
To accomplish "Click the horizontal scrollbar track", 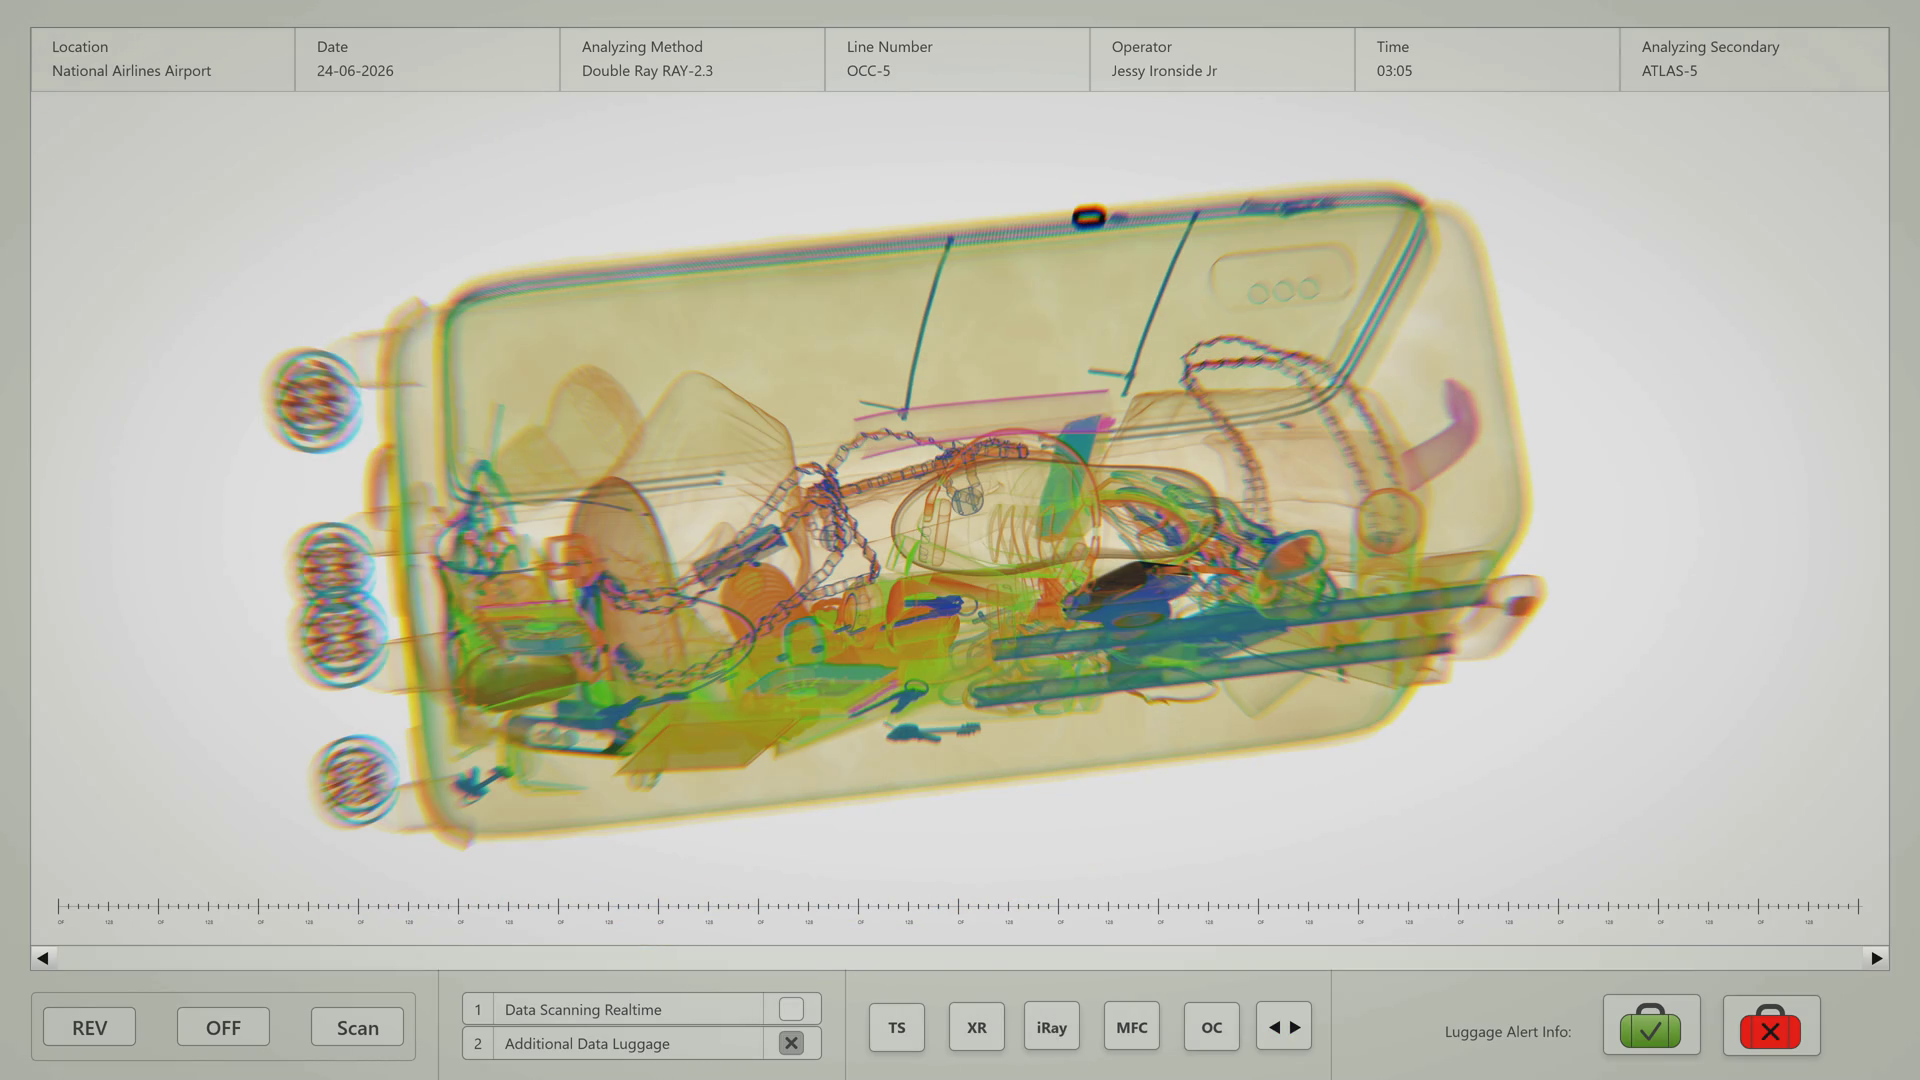I will click(960, 958).
